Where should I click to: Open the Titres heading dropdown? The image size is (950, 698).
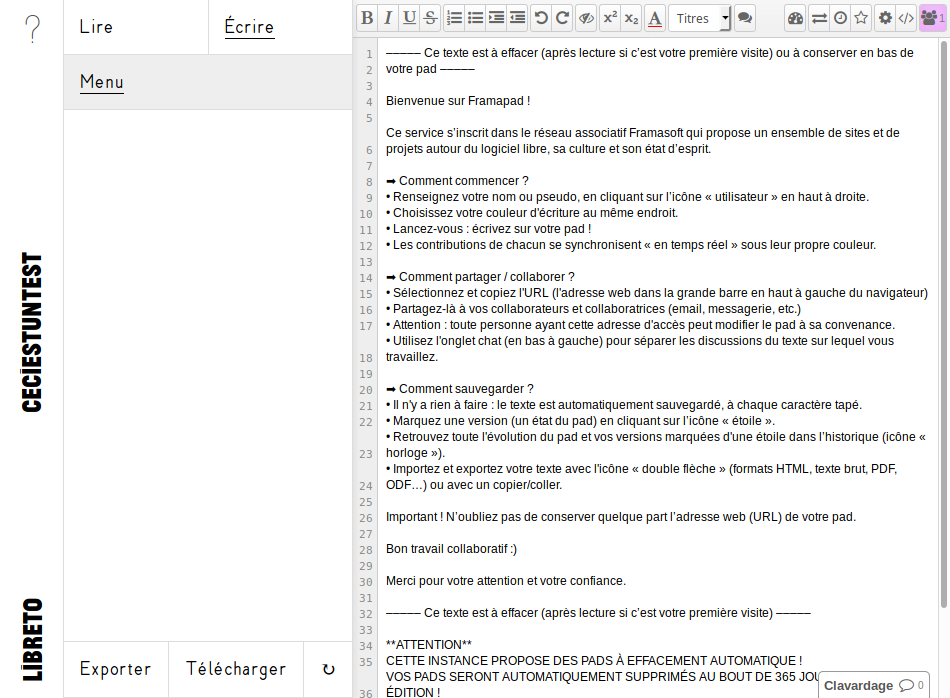pyautogui.click(x=700, y=18)
